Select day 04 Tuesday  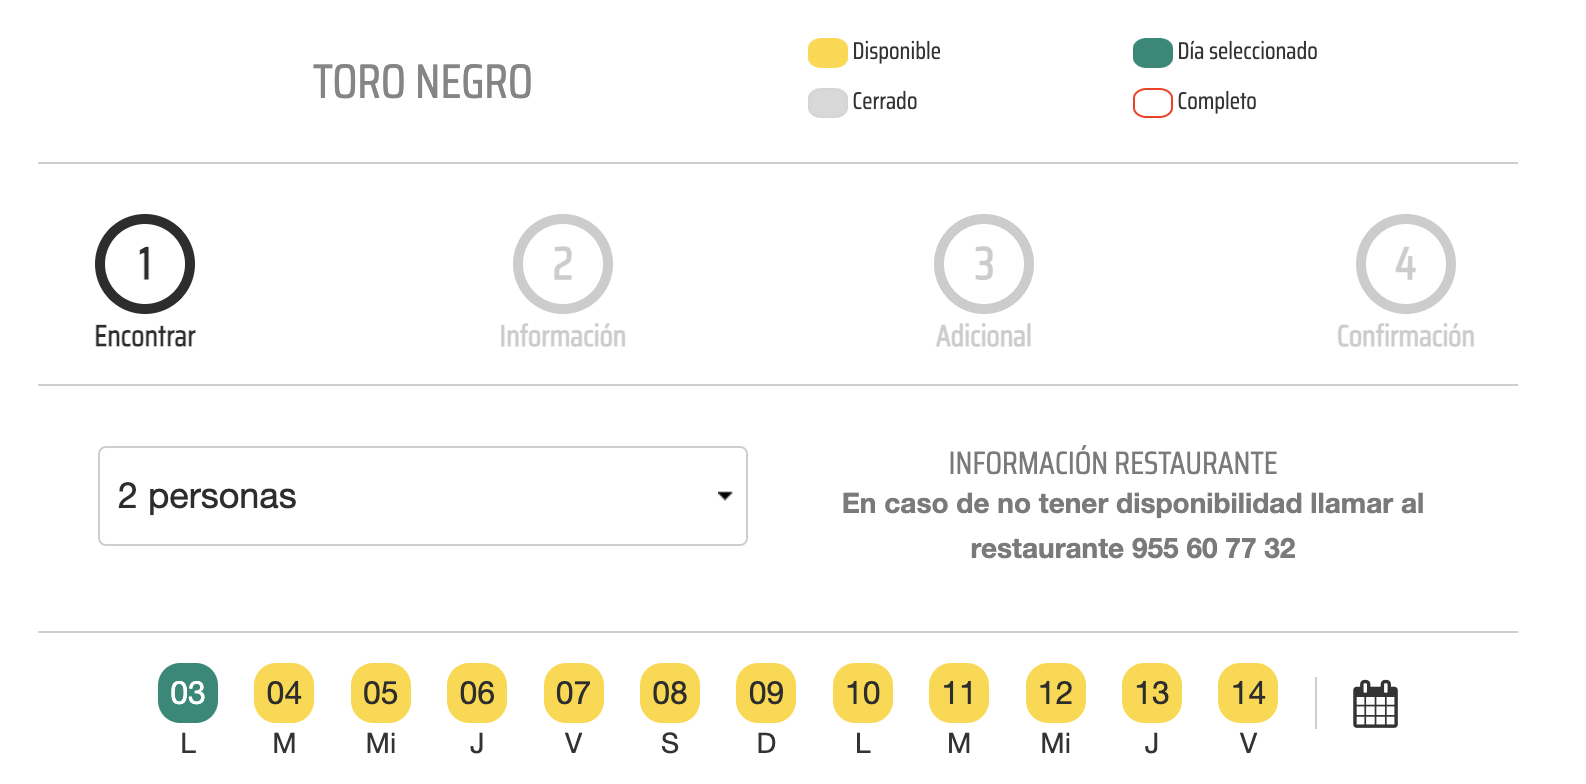284,693
